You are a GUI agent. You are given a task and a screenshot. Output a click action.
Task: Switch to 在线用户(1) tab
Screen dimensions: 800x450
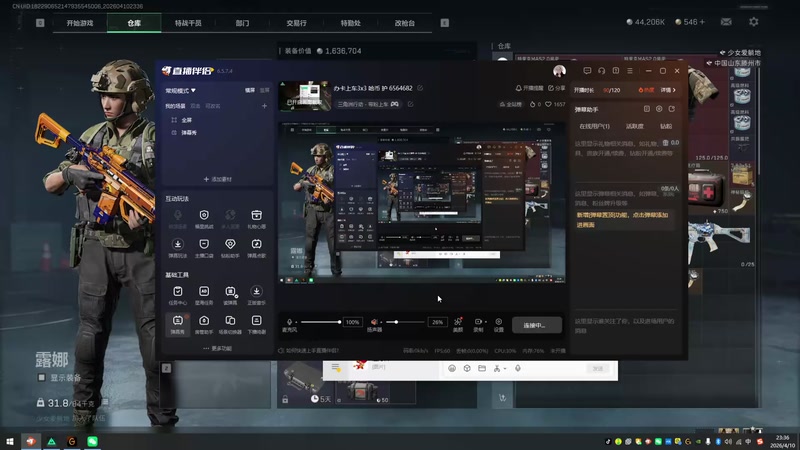[594, 126]
